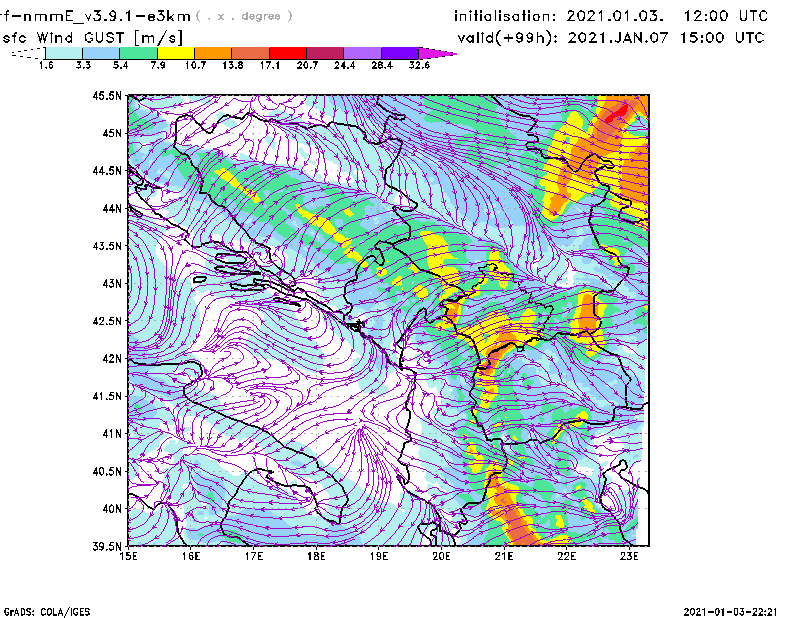This screenshot has width=800, height=618.
Task: Click the "GrADS: COLA/IGES" footer text
Action: click(46, 612)
